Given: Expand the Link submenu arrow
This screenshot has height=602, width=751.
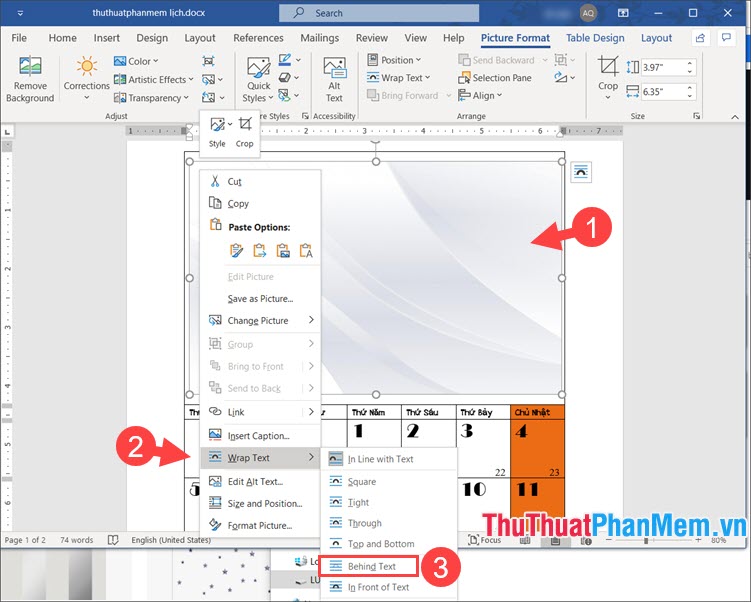Looking at the screenshot, I should pyautogui.click(x=311, y=411).
